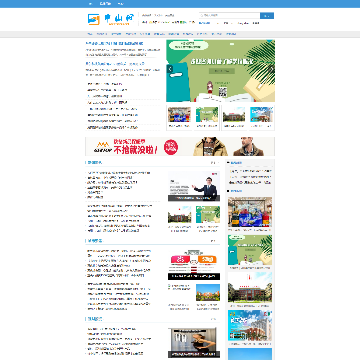Image resolution: width=360 pixels, height=360 pixels.
Task: Open the last item in the gray navigation bar
Action: [x=231, y=34]
